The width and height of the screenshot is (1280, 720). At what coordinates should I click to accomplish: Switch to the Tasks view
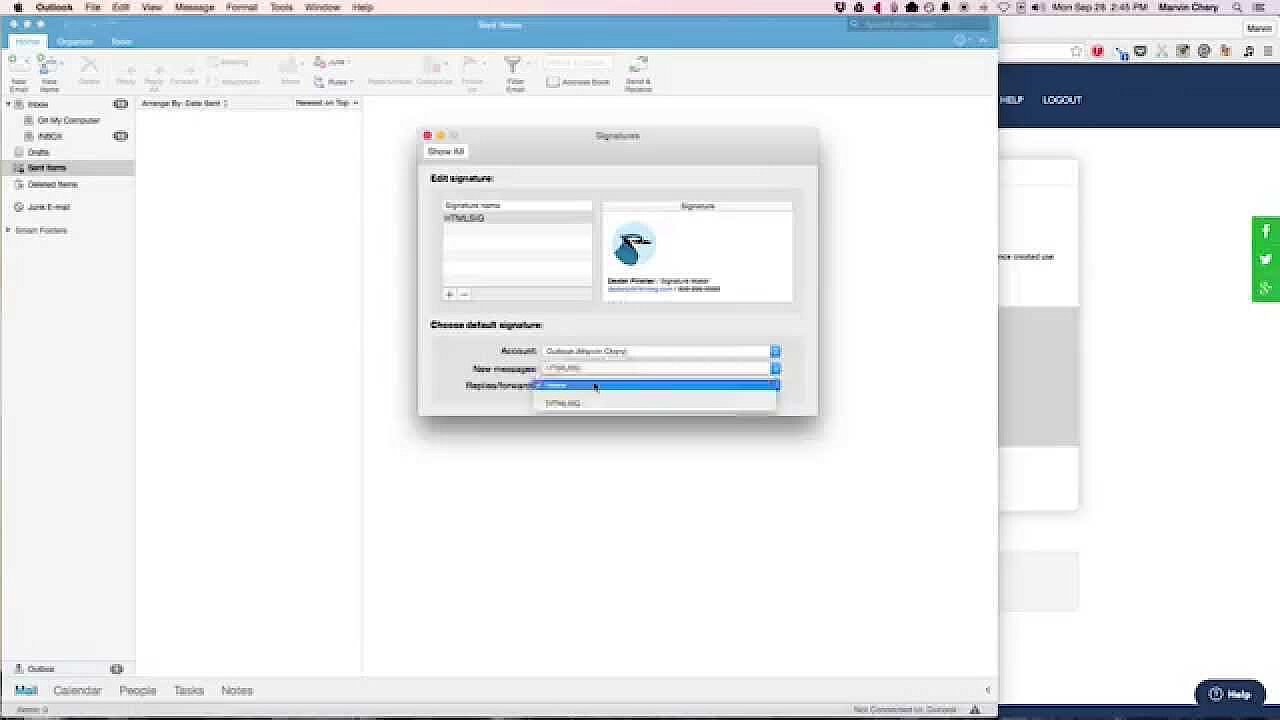coord(189,690)
